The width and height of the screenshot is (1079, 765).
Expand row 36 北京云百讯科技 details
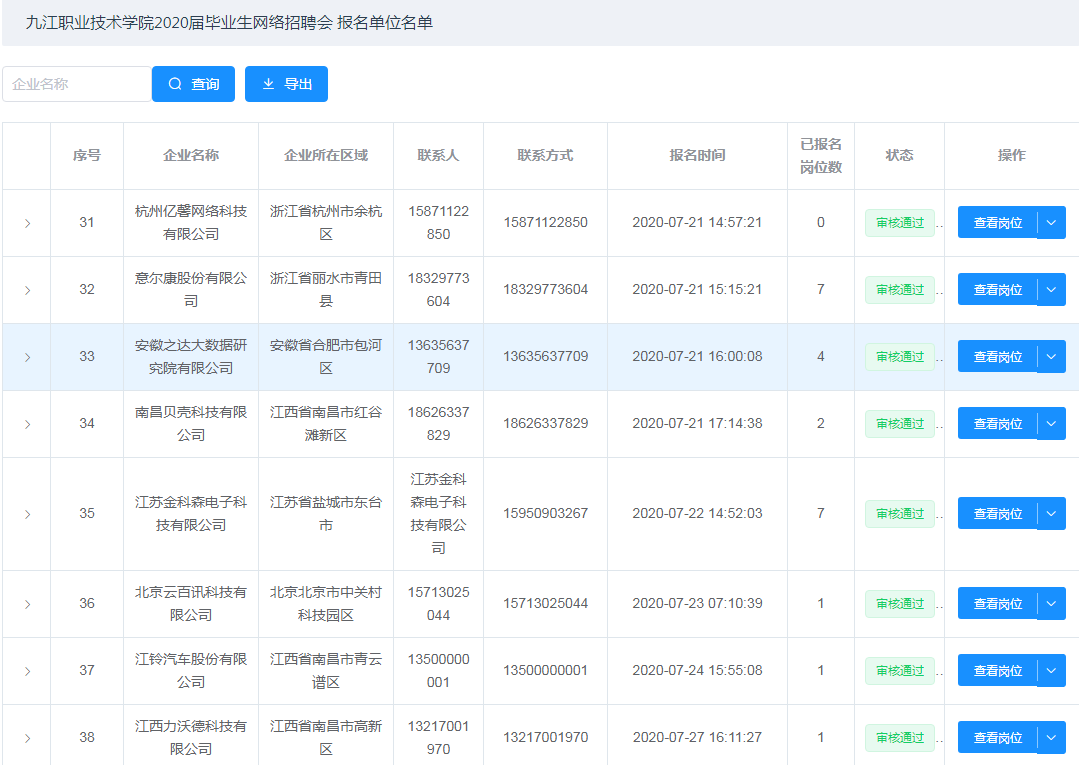27,604
